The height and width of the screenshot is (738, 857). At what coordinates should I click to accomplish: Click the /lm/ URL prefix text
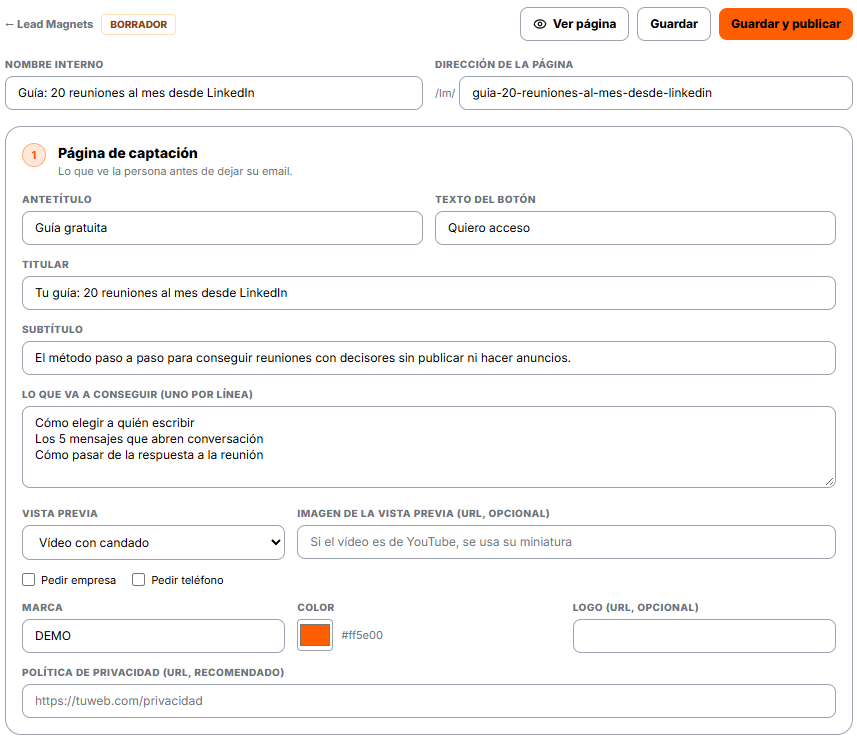pyautogui.click(x=445, y=93)
